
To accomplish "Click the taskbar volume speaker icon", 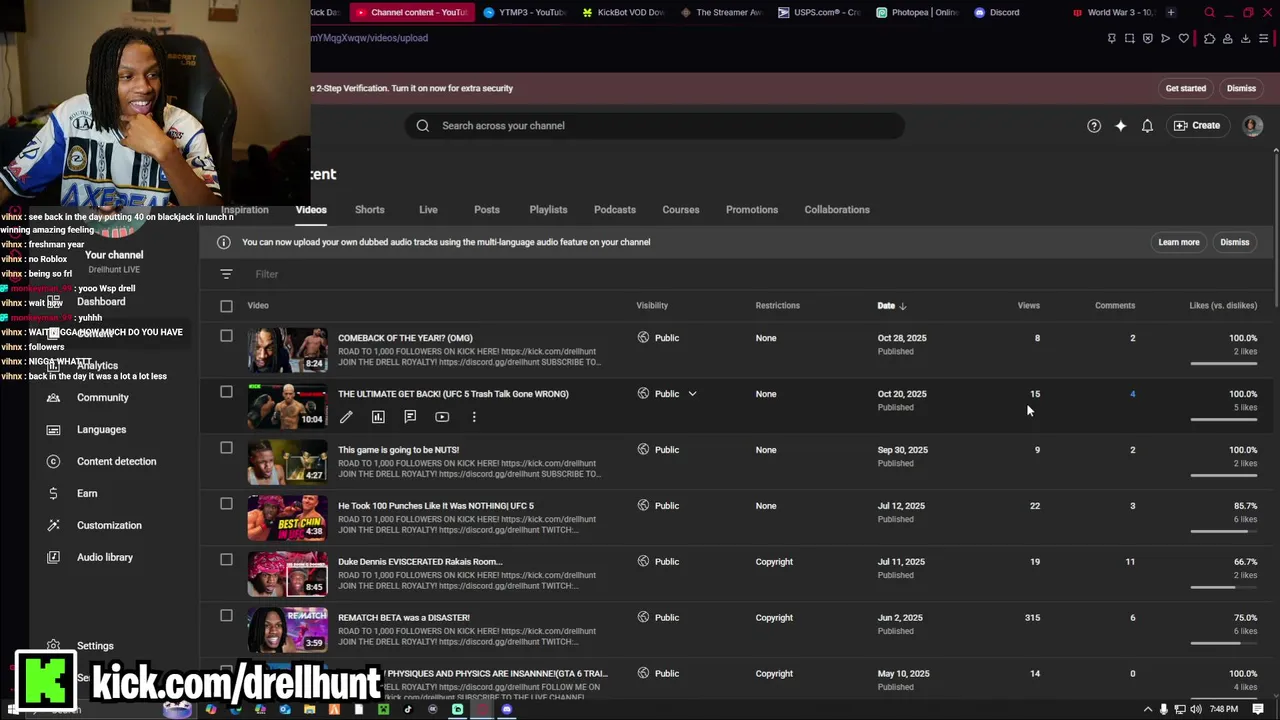I will [1196, 709].
